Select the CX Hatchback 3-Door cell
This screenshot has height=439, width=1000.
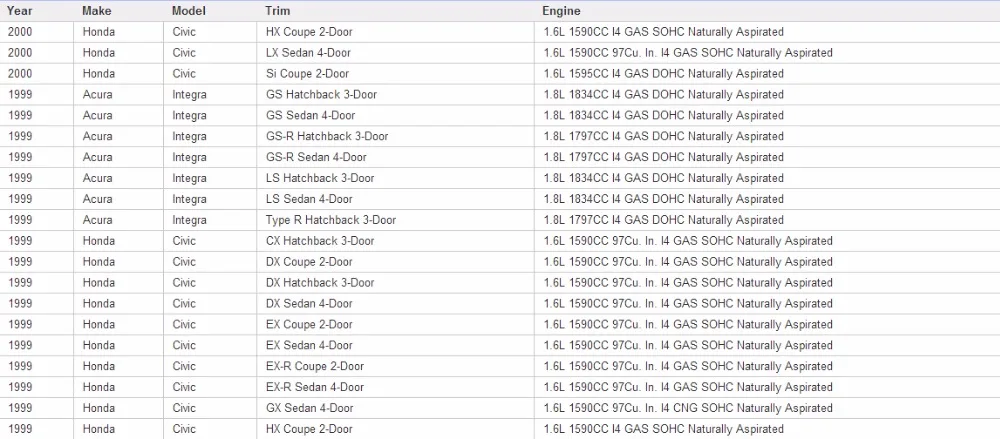395,241
